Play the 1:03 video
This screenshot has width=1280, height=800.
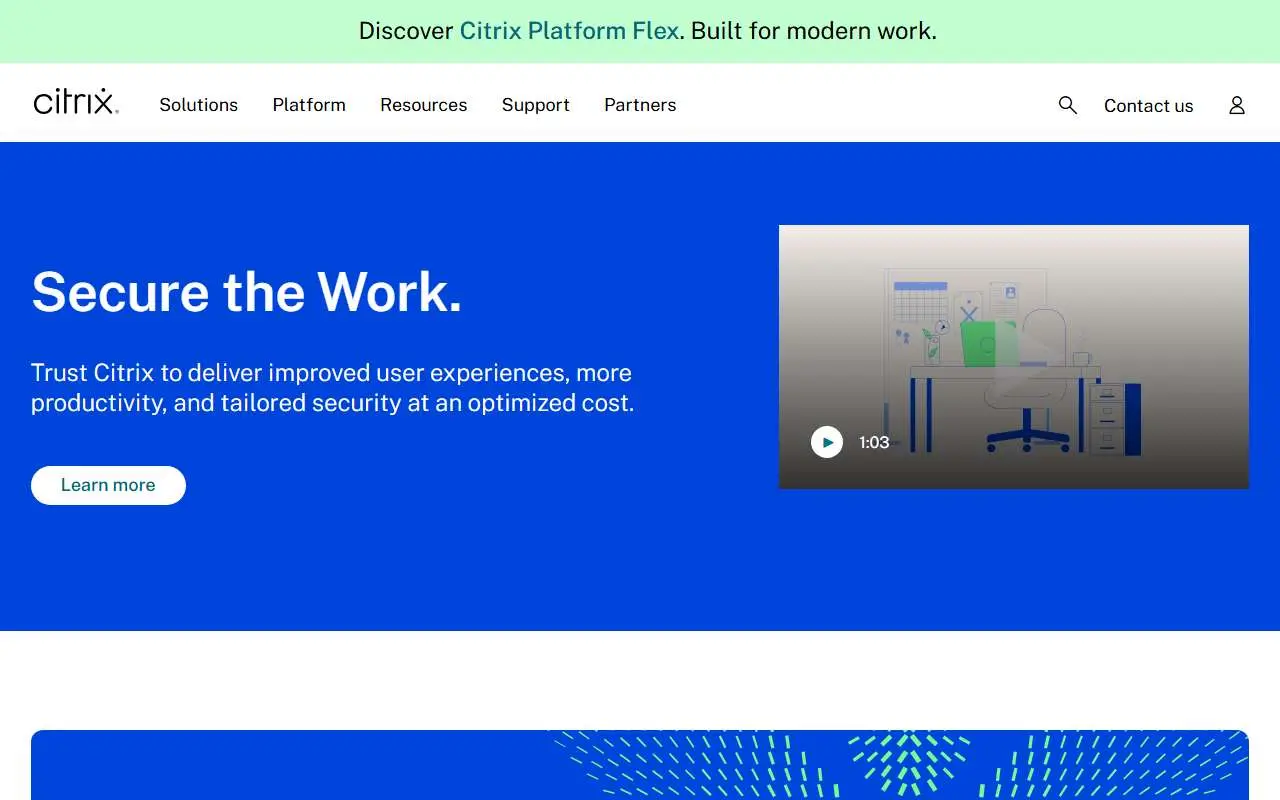click(827, 442)
